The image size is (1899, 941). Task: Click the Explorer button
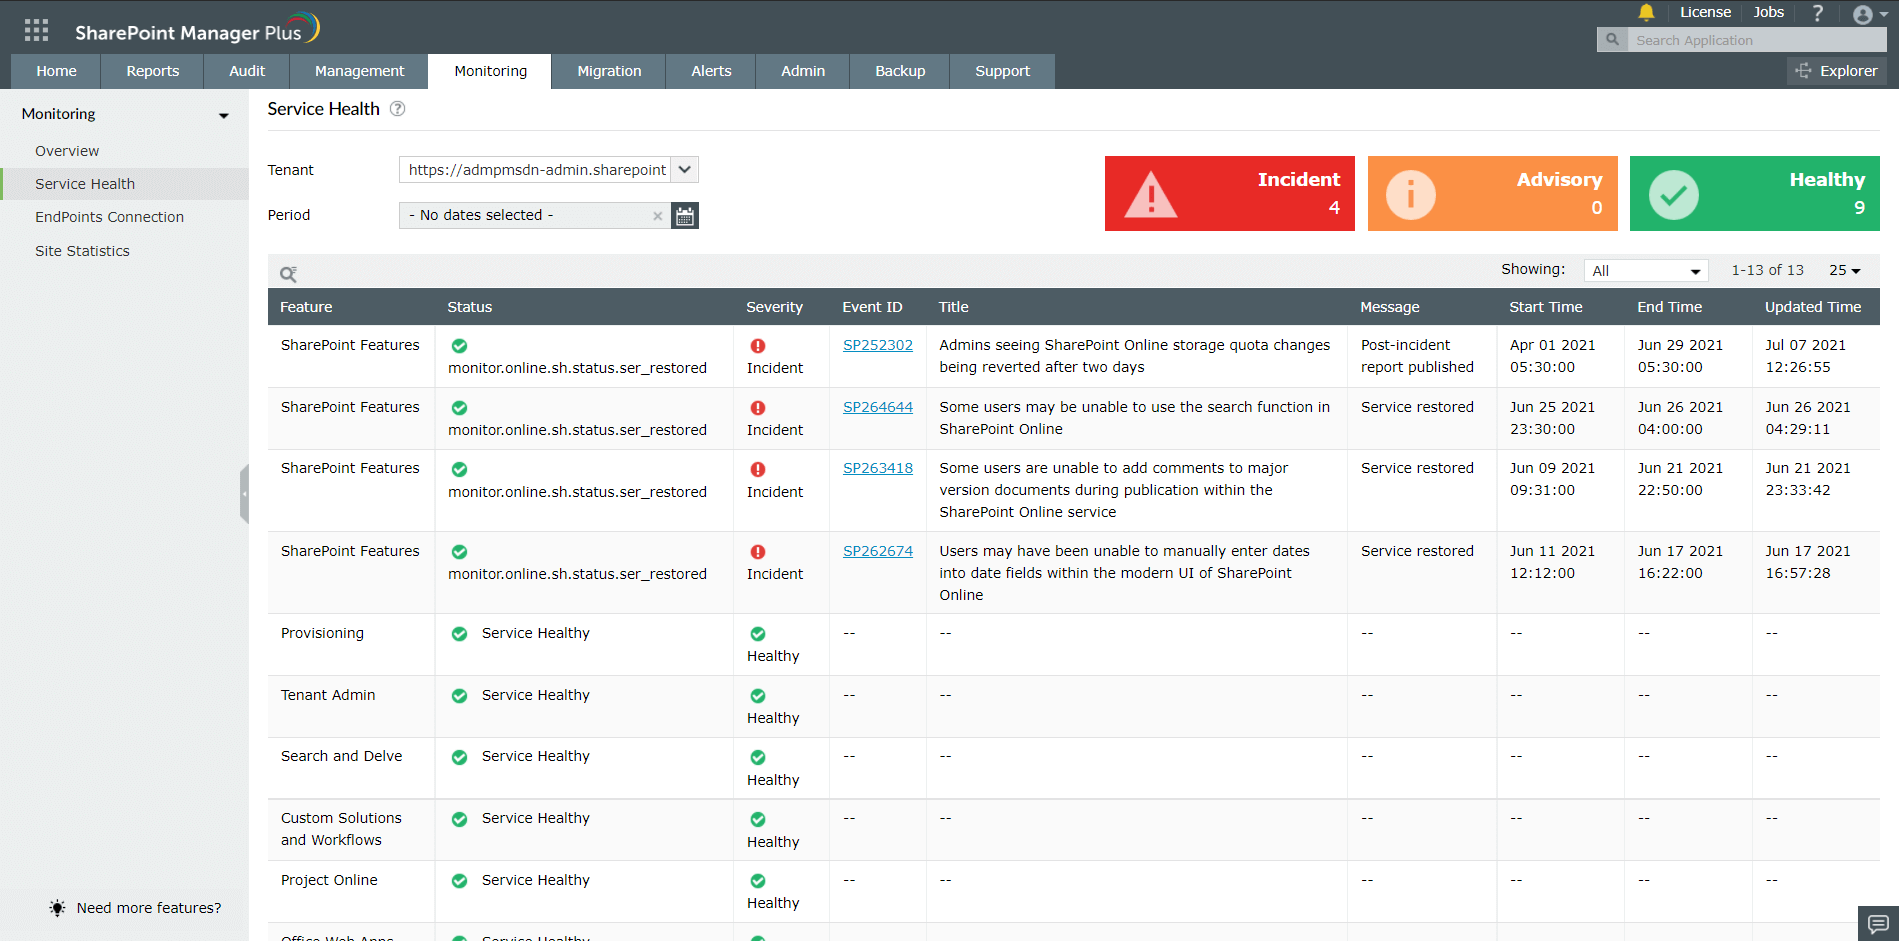1836,71
